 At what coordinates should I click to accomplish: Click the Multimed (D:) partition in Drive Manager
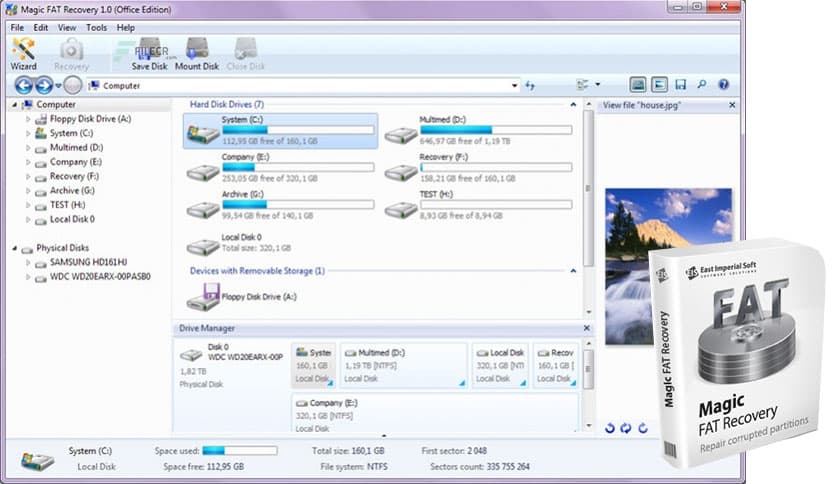point(403,365)
